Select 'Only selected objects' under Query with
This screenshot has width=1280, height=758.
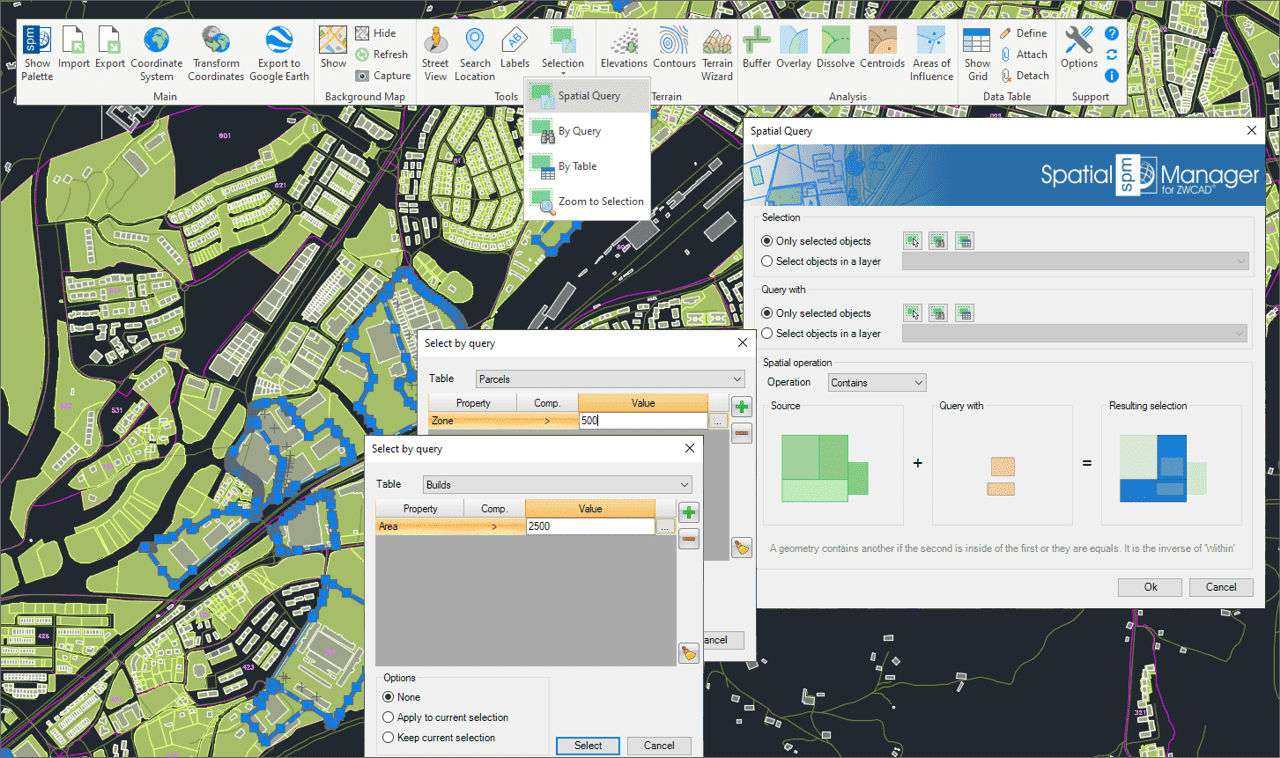click(x=816, y=313)
